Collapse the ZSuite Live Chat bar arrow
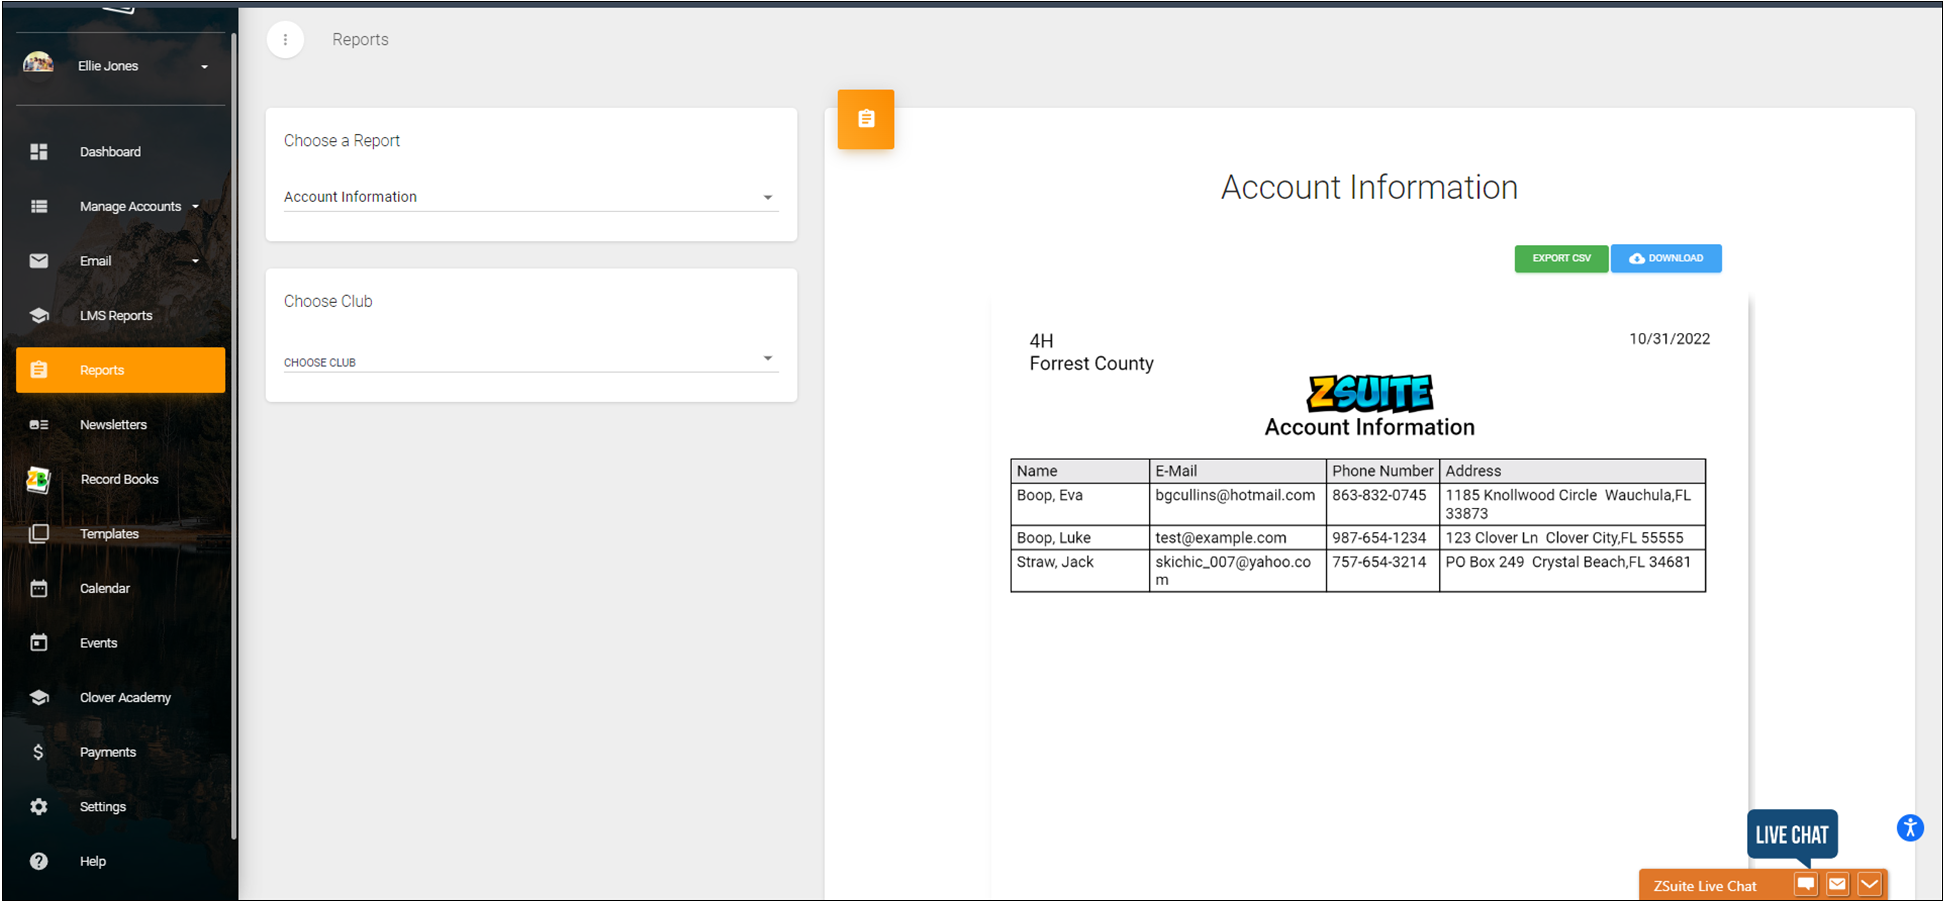Viewport: 1944px width, 902px height. point(1869,884)
